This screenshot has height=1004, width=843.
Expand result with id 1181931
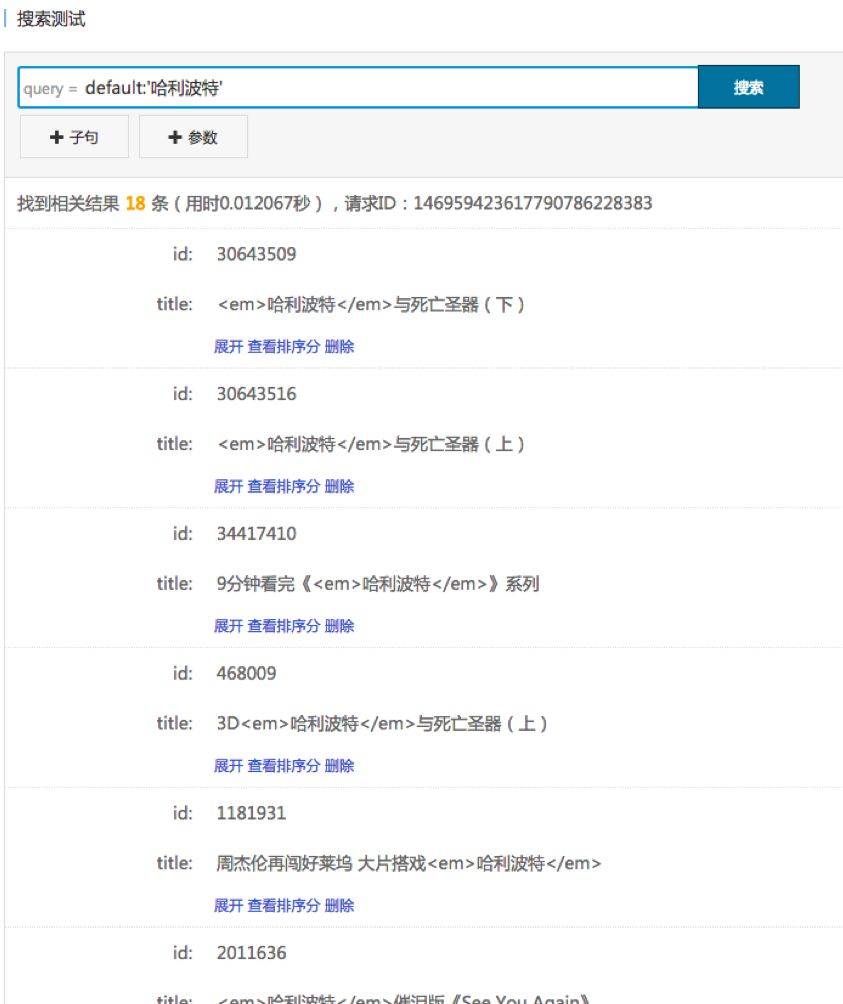click(229, 905)
